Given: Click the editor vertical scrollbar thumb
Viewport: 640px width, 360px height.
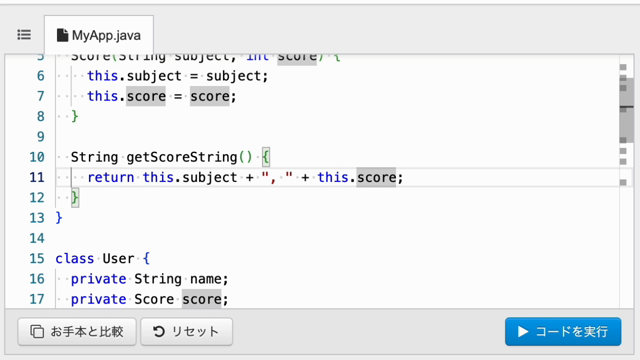Looking at the screenshot, I should click(x=626, y=109).
